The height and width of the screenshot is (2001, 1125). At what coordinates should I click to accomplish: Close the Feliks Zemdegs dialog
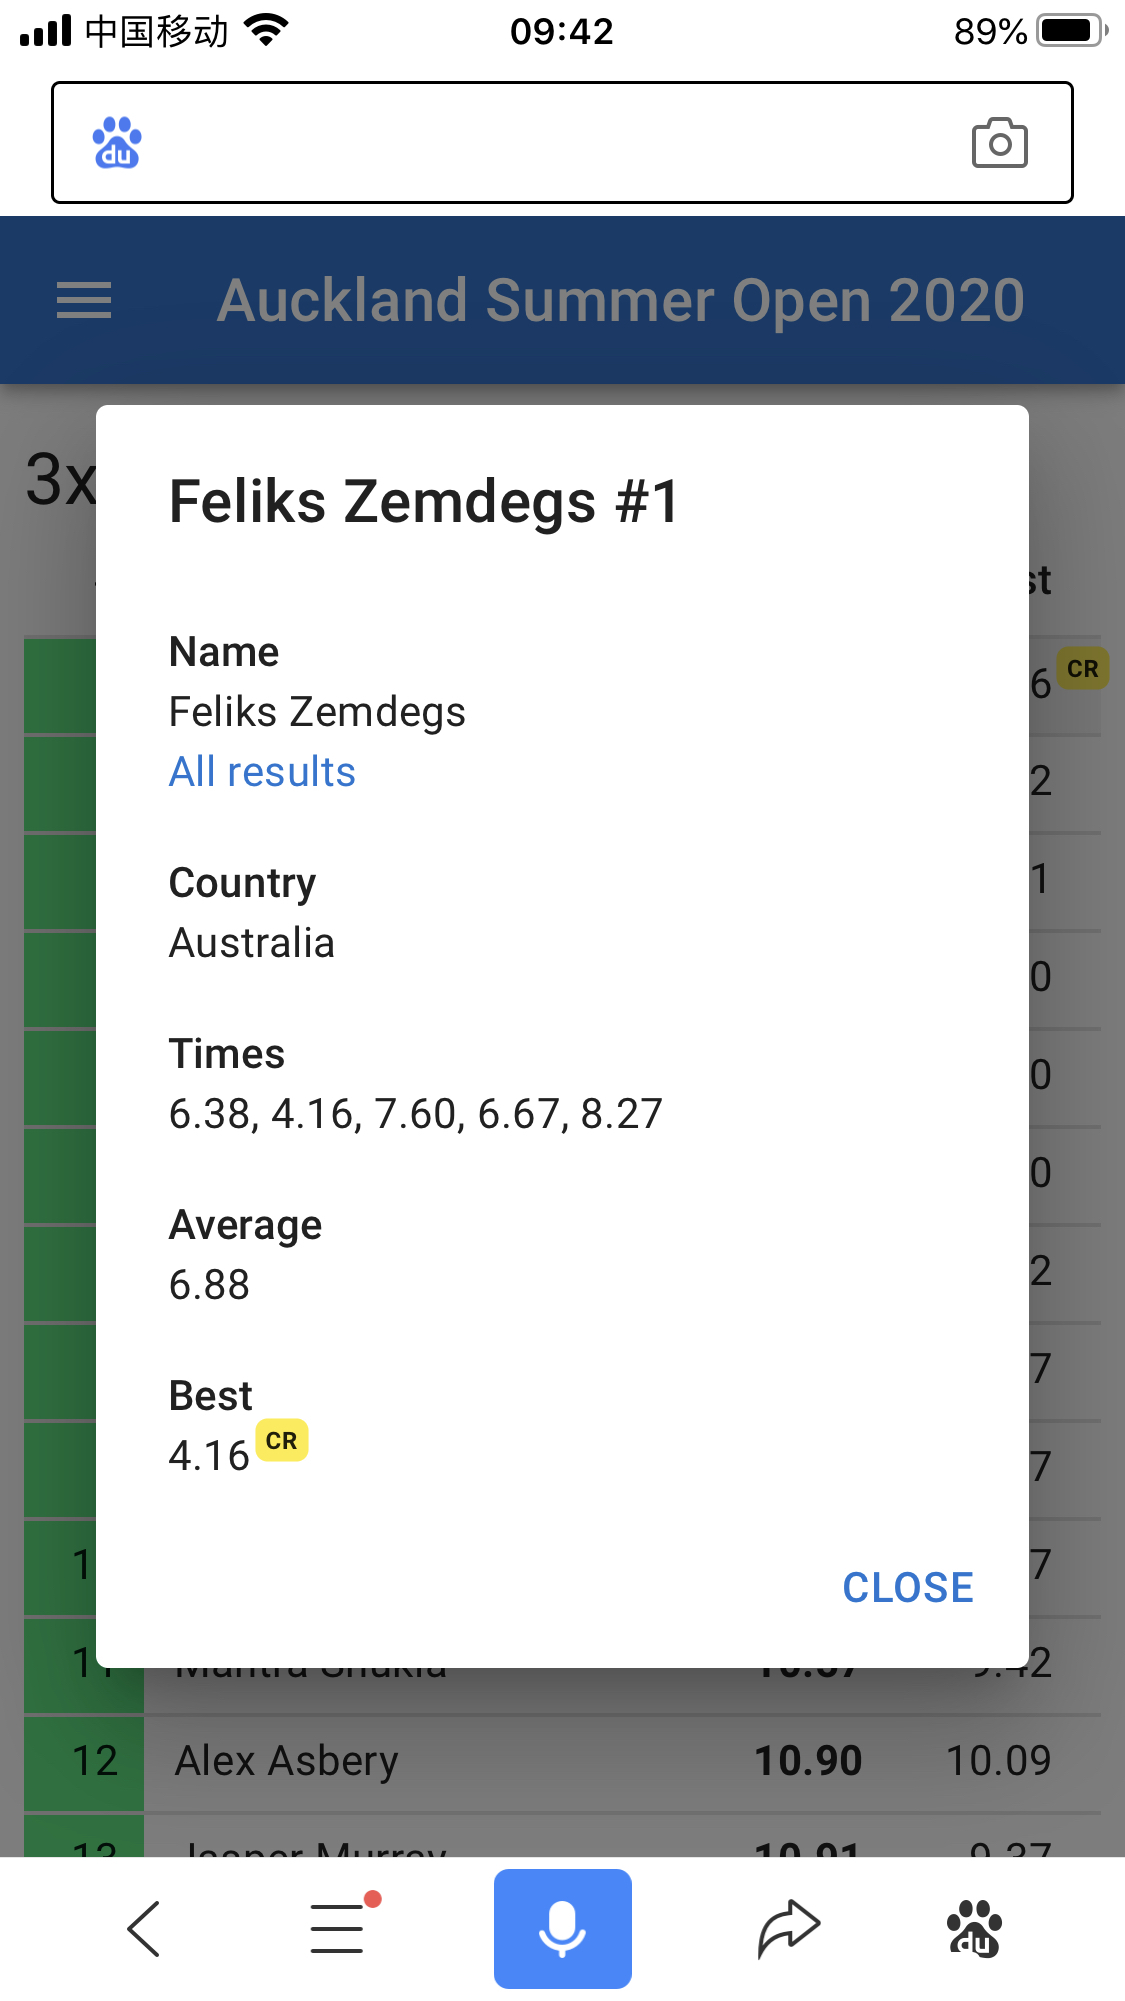[908, 1587]
